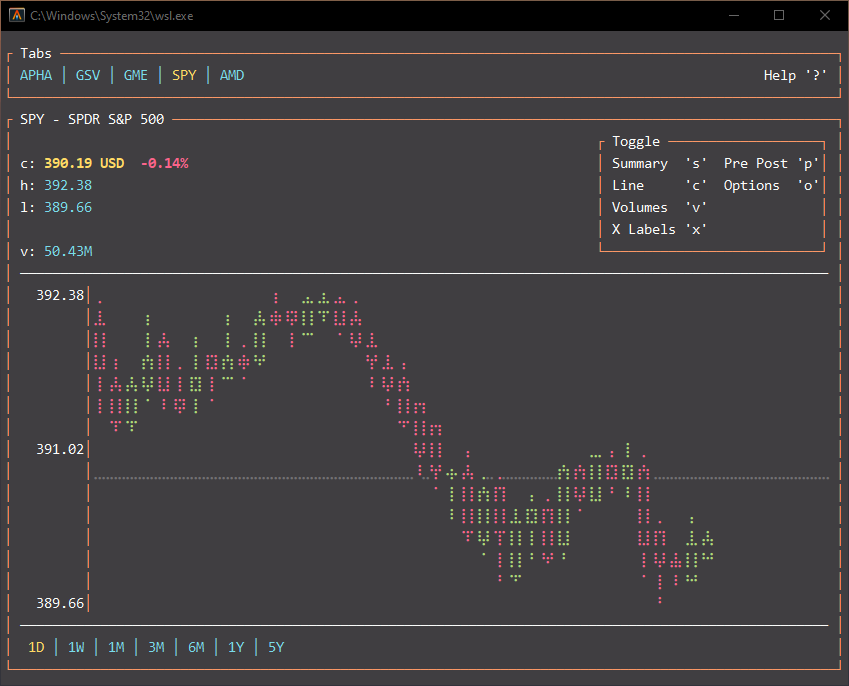Choose the 6M time range
849x686 pixels.
click(x=196, y=647)
